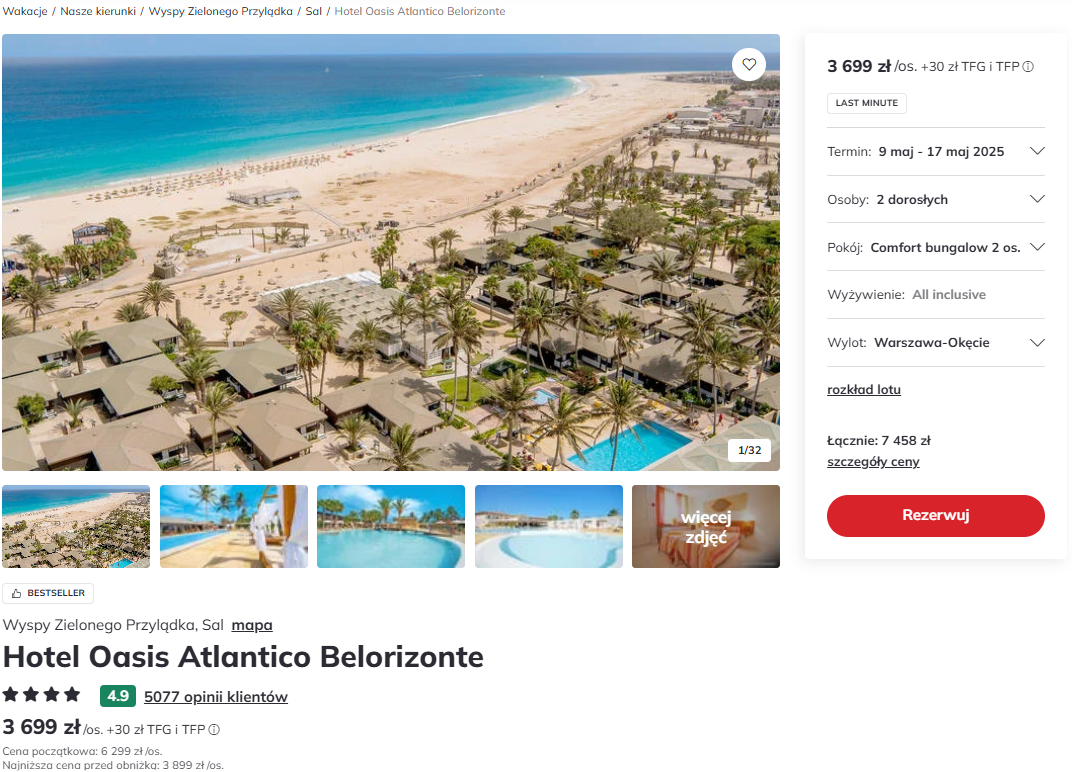Open Wyspy Zielonego Przylądka breadcrumb
This screenshot has width=1072, height=772.
[220, 11]
